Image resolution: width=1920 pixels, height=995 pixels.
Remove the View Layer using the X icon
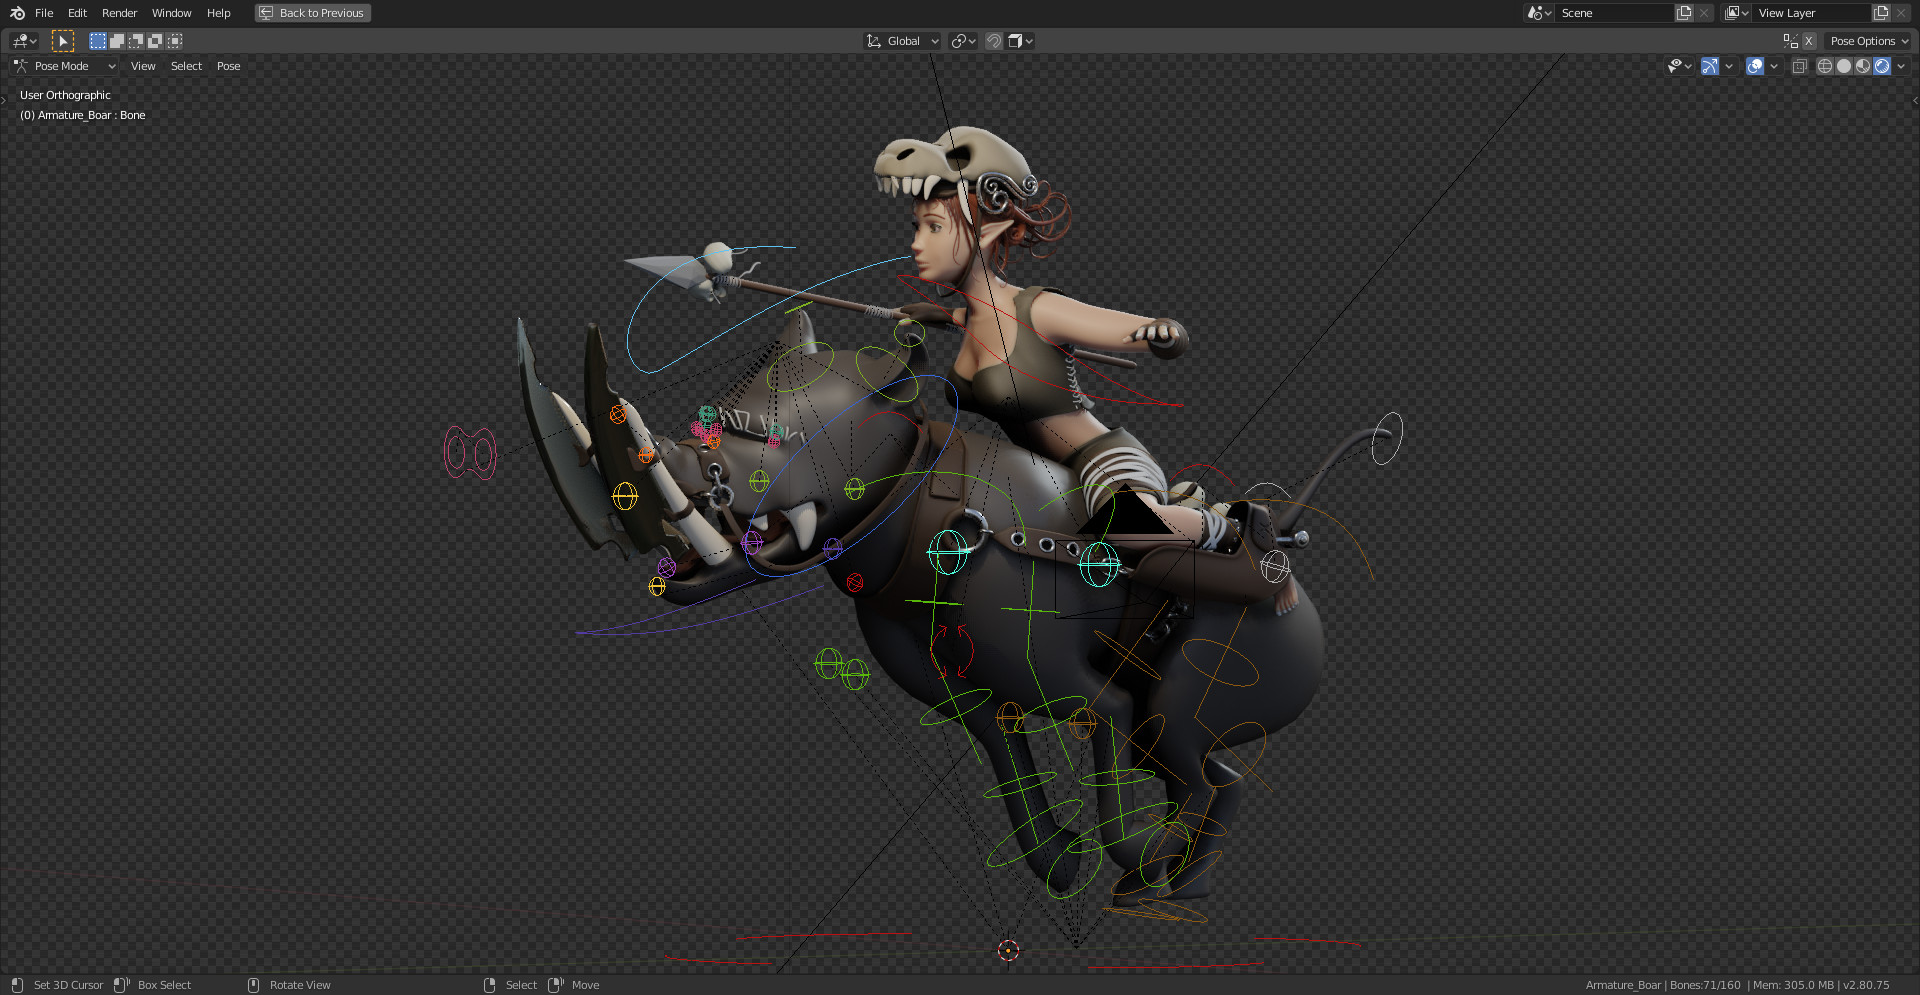pos(1901,13)
